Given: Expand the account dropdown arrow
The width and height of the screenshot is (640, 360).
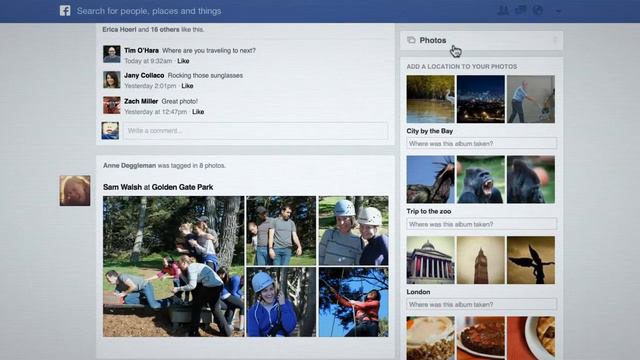Looking at the screenshot, I should pos(558,11).
